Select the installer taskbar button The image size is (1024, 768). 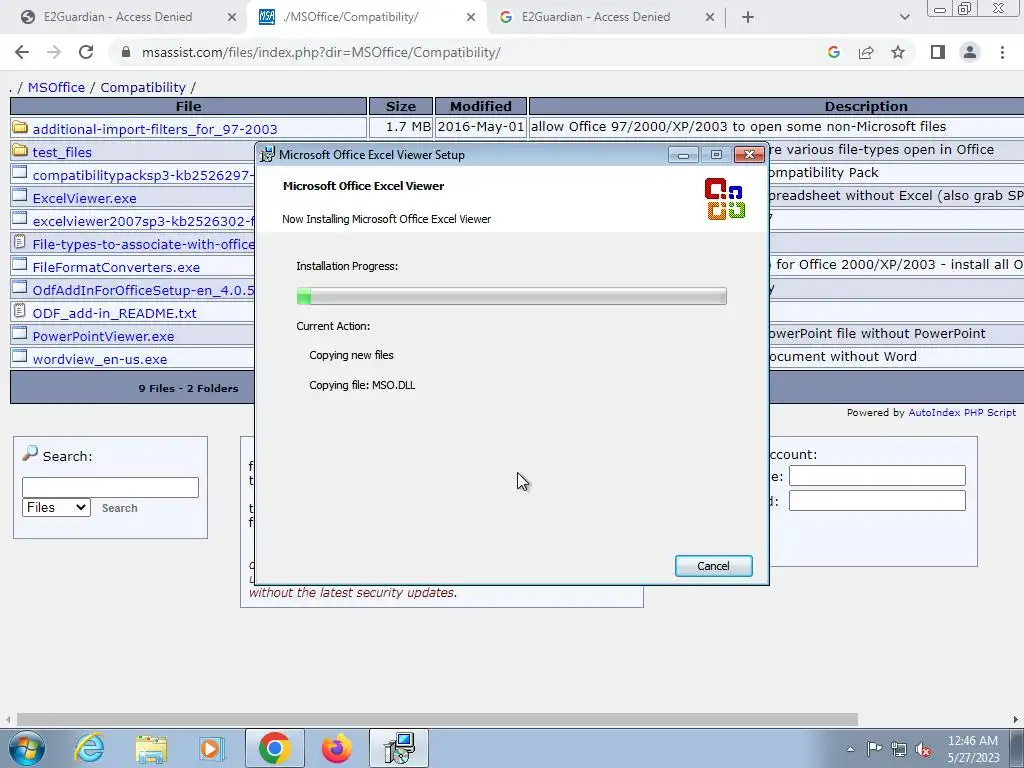(x=399, y=748)
